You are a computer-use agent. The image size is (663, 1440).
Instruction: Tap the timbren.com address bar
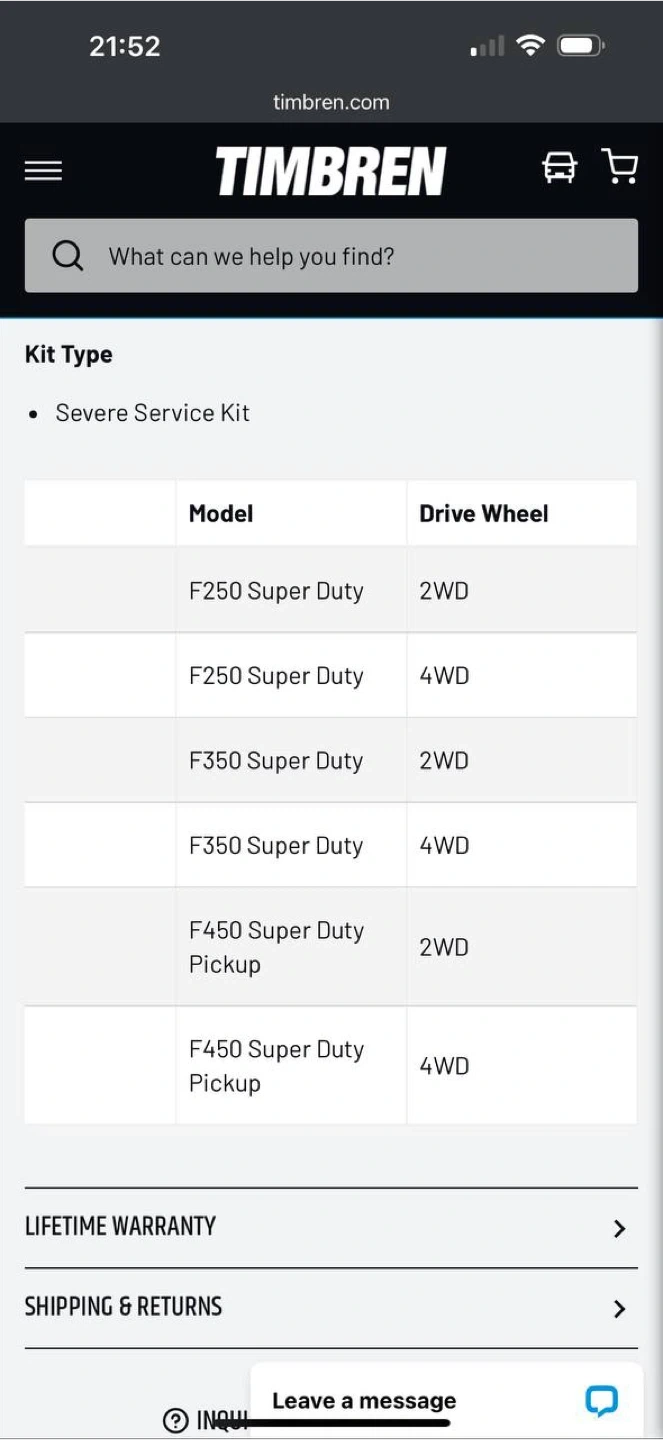pos(331,102)
